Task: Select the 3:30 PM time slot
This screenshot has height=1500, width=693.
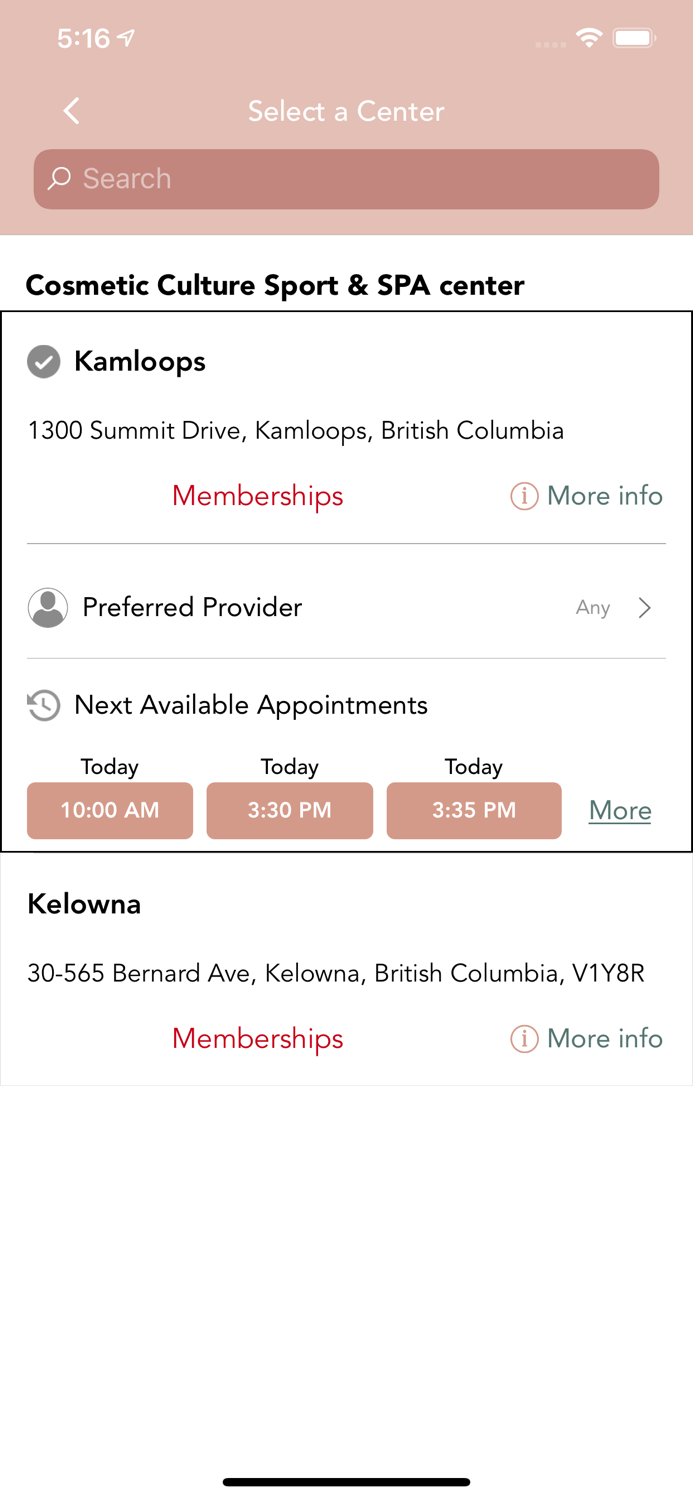Action: coord(289,811)
